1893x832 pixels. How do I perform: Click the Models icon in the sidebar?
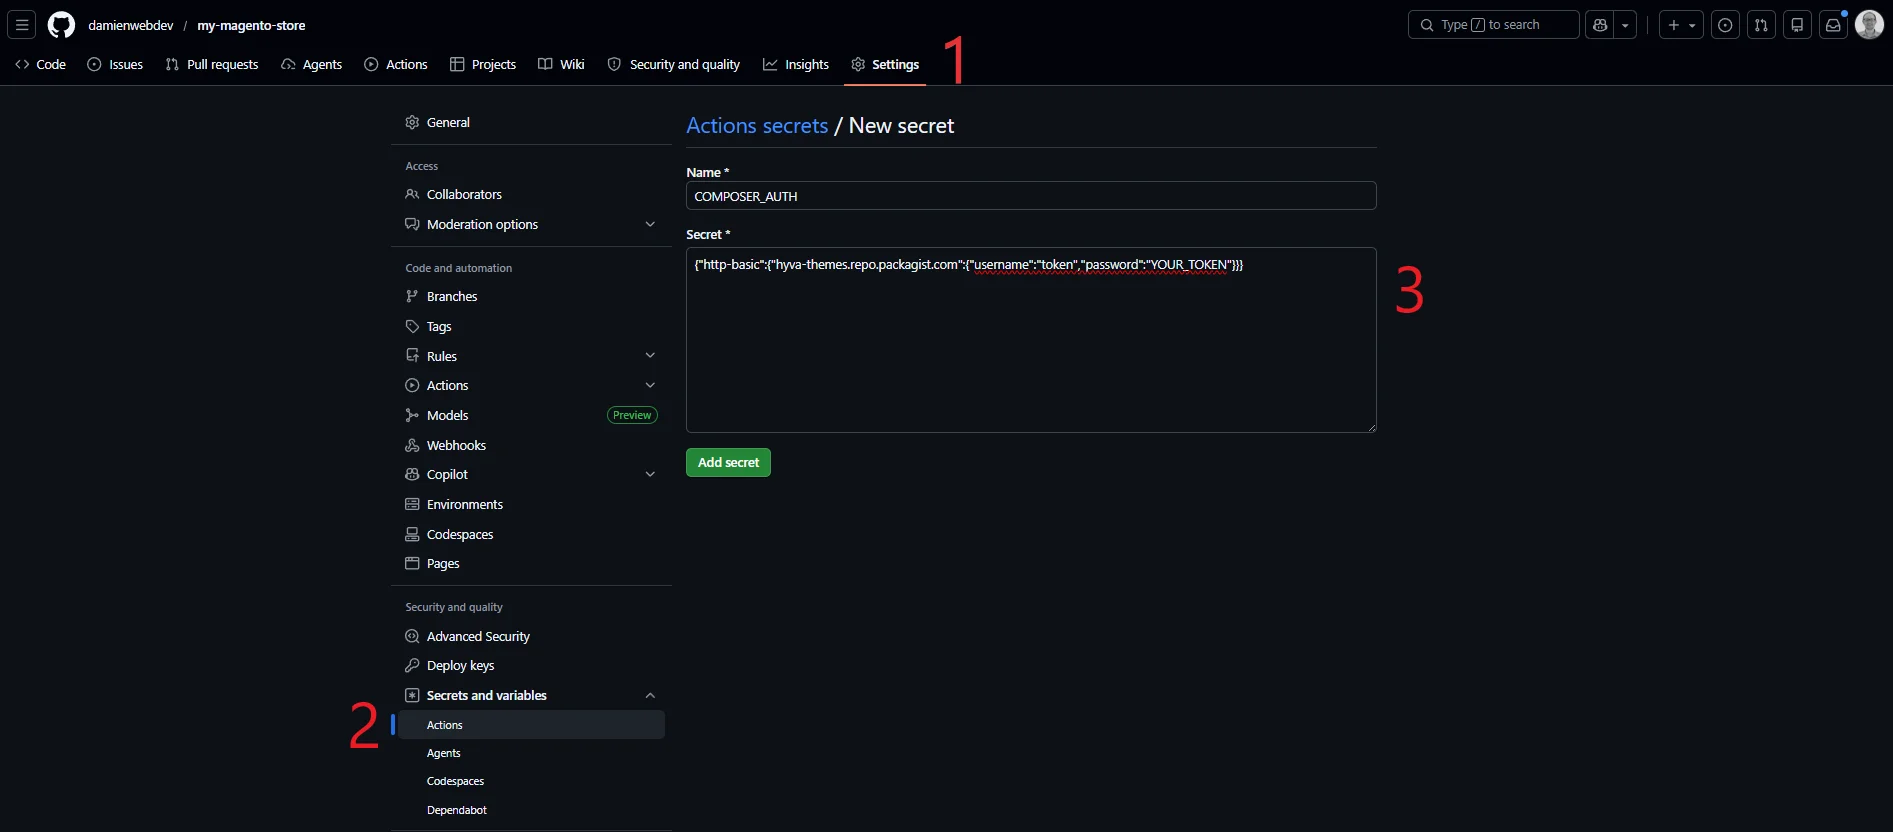[412, 415]
